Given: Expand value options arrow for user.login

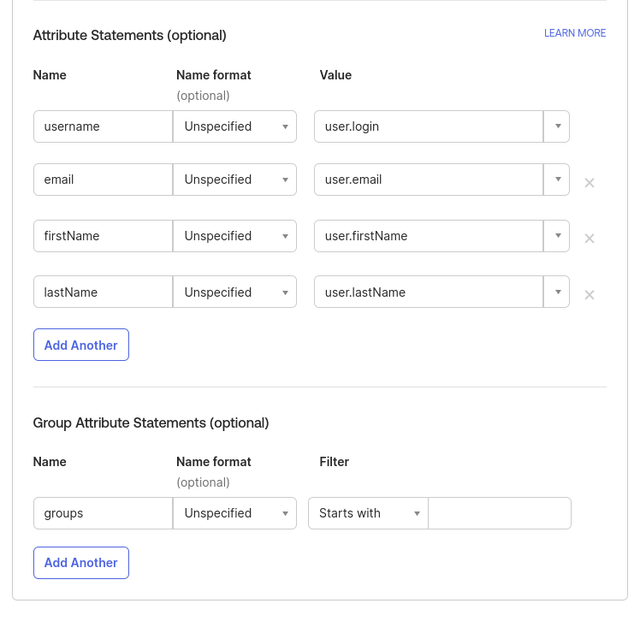Looking at the screenshot, I should (557, 127).
